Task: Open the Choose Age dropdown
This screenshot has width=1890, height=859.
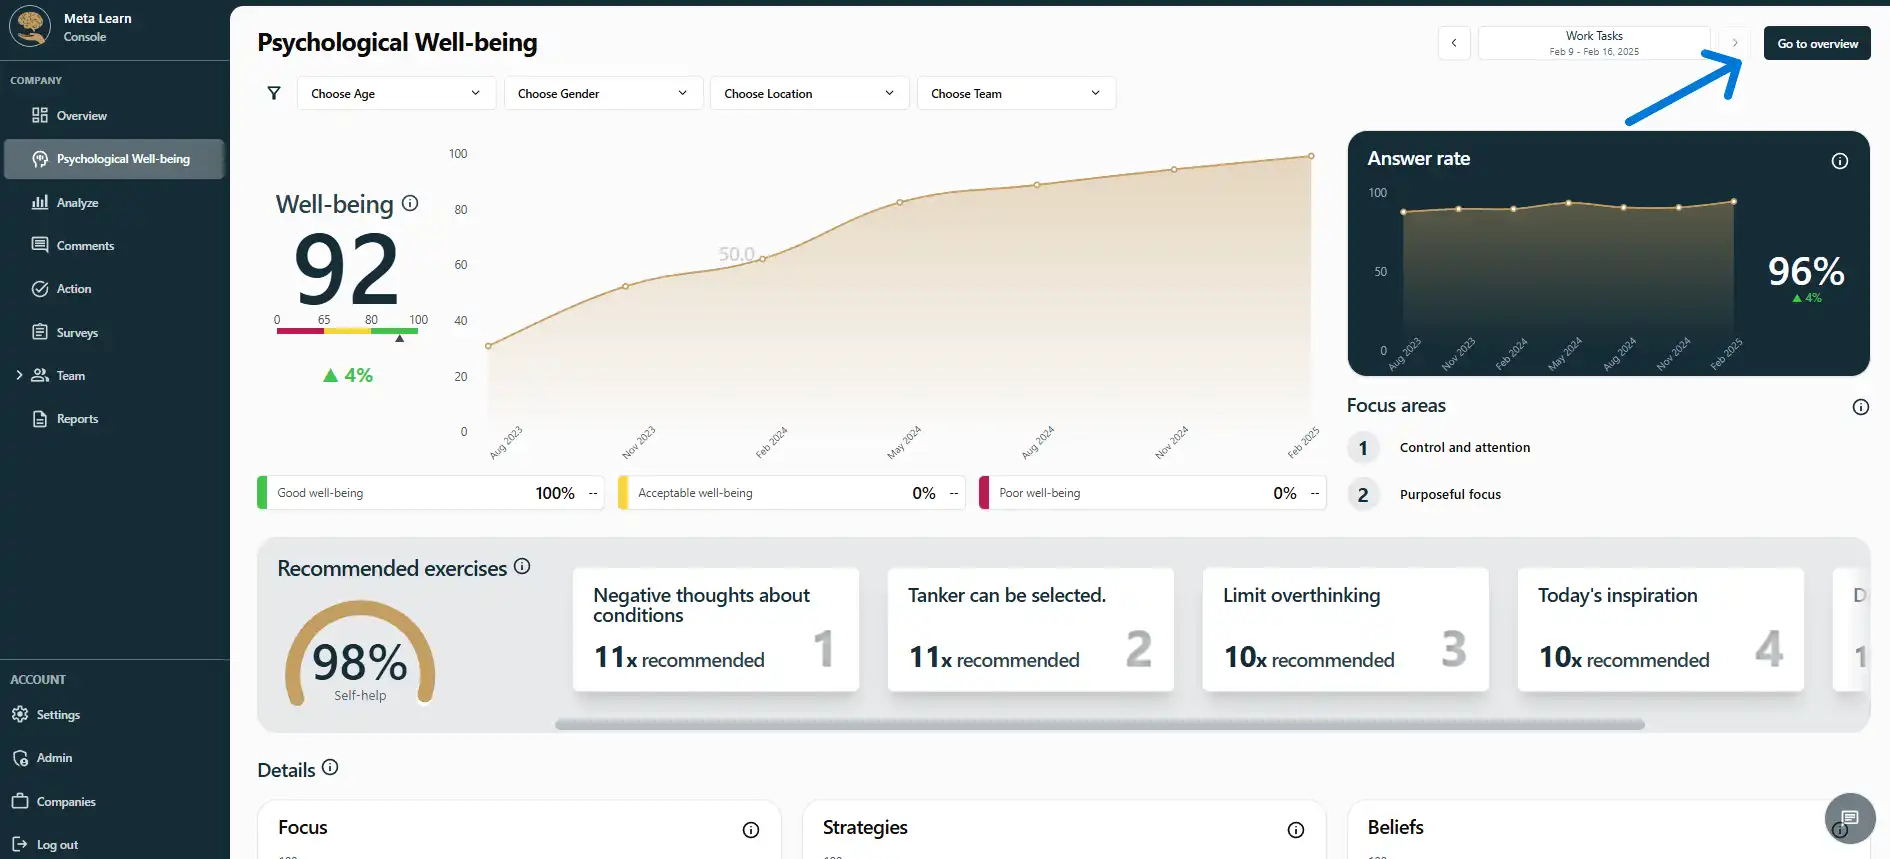Action: (396, 94)
